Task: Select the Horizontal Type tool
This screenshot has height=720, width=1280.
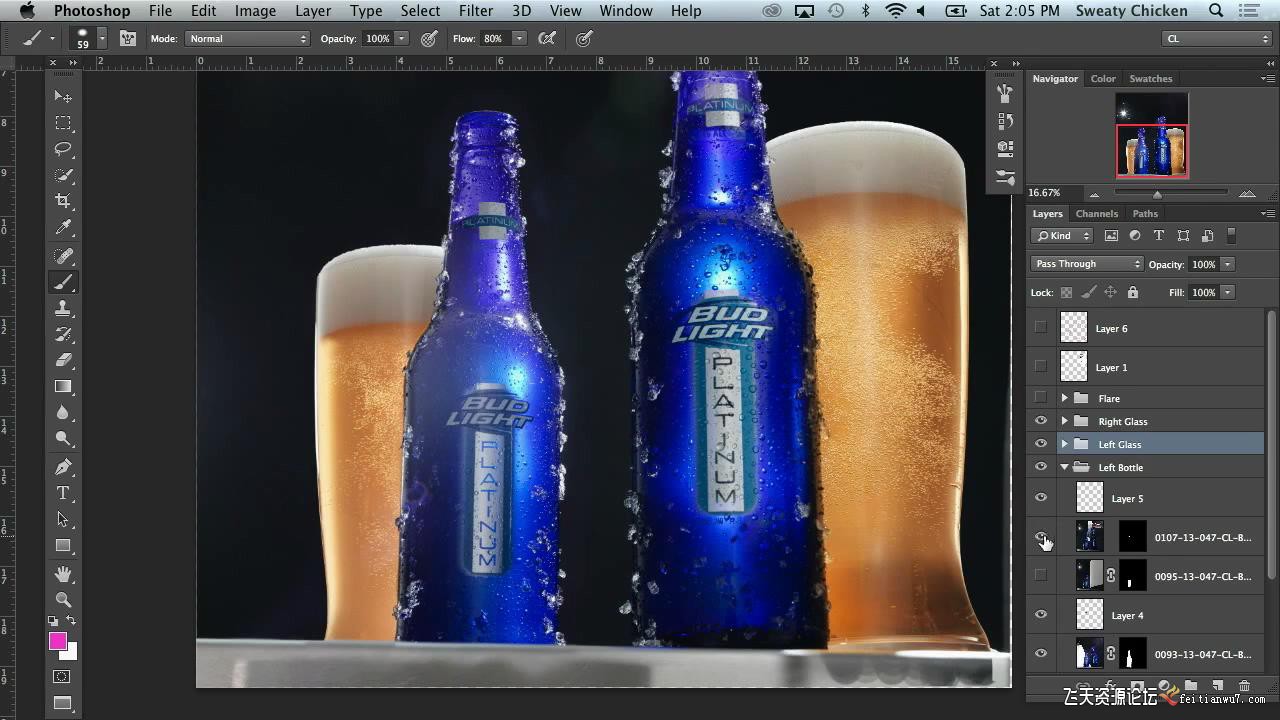Action: coord(63,493)
